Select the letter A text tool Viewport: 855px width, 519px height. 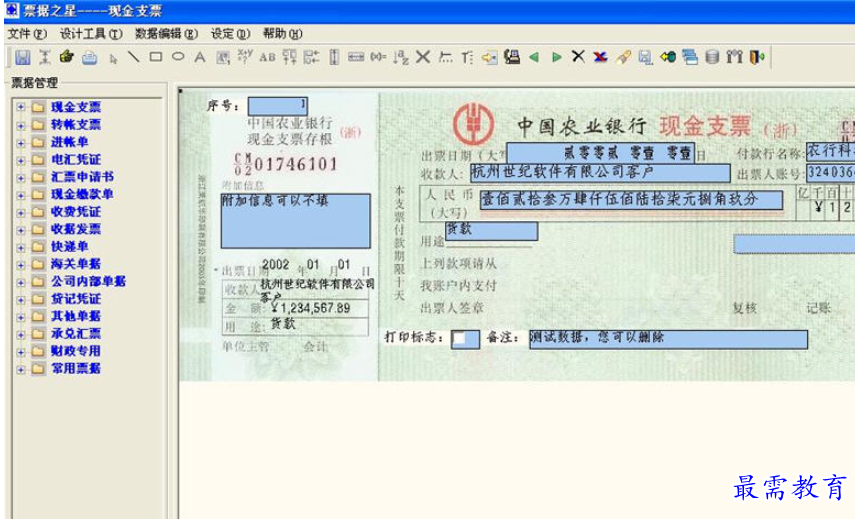[200, 57]
